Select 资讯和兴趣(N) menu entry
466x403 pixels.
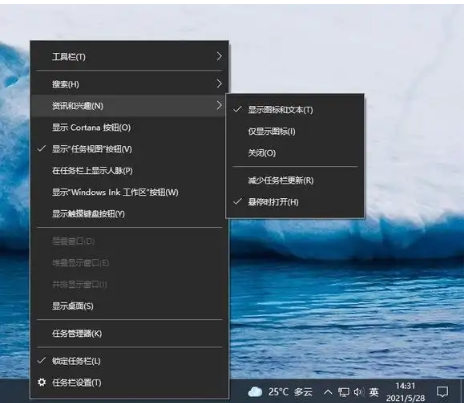click(129, 106)
